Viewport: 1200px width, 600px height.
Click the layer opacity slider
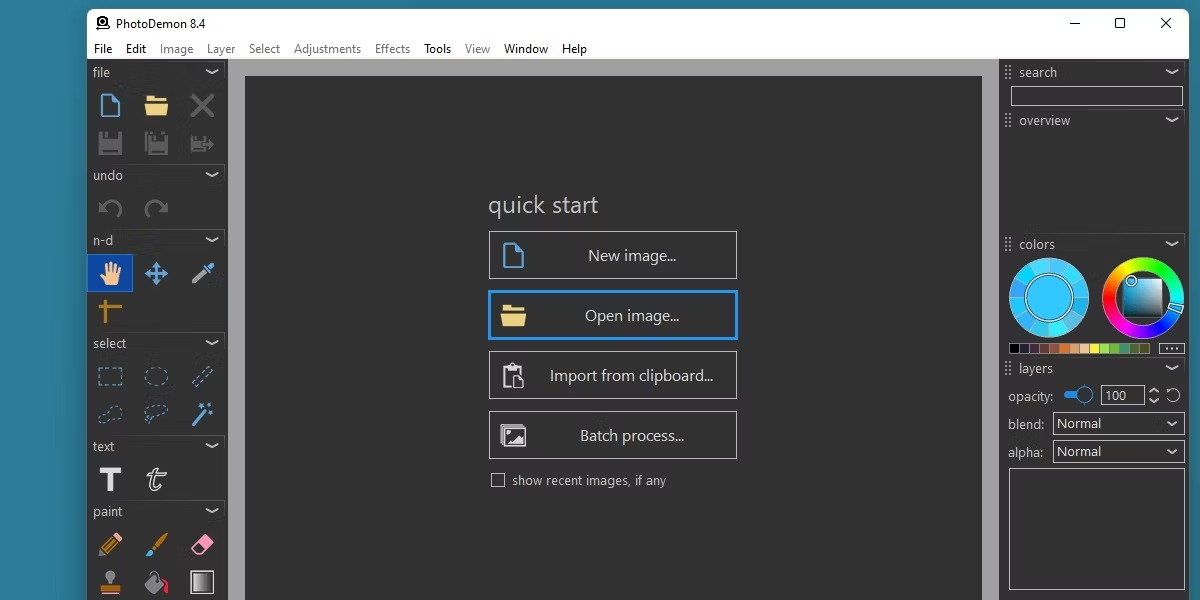click(1078, 396)
